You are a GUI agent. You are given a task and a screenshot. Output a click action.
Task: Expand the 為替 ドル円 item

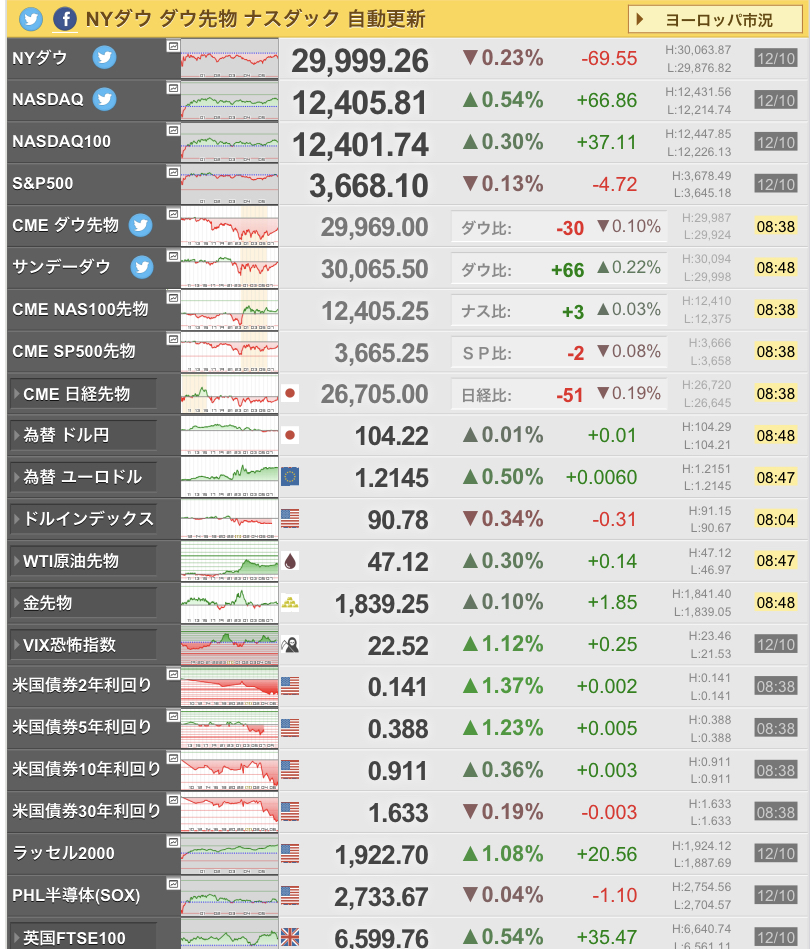(84, 436)
